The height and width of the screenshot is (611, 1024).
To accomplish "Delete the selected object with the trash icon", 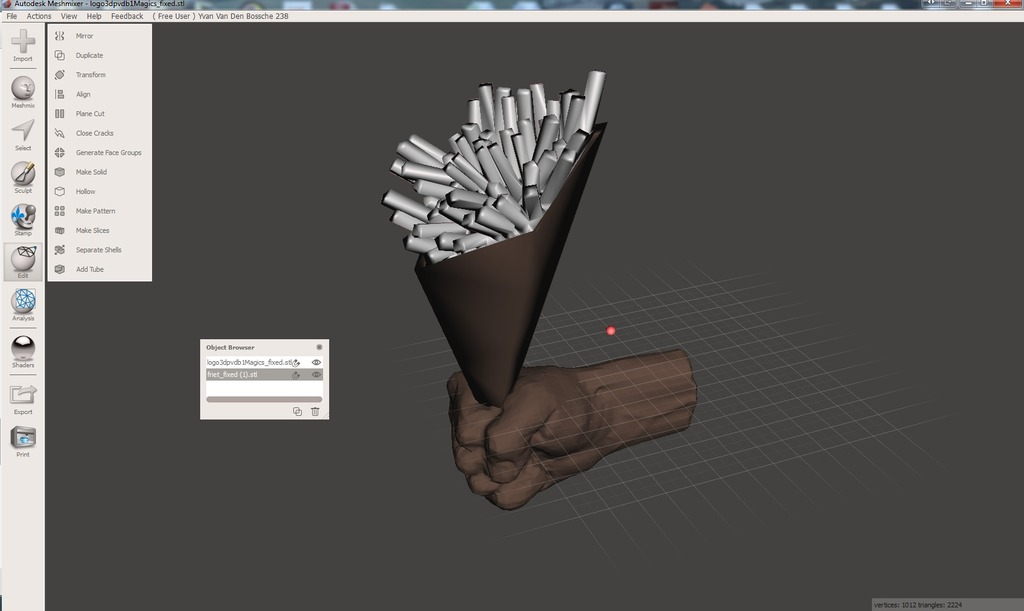I will (315, 411).
